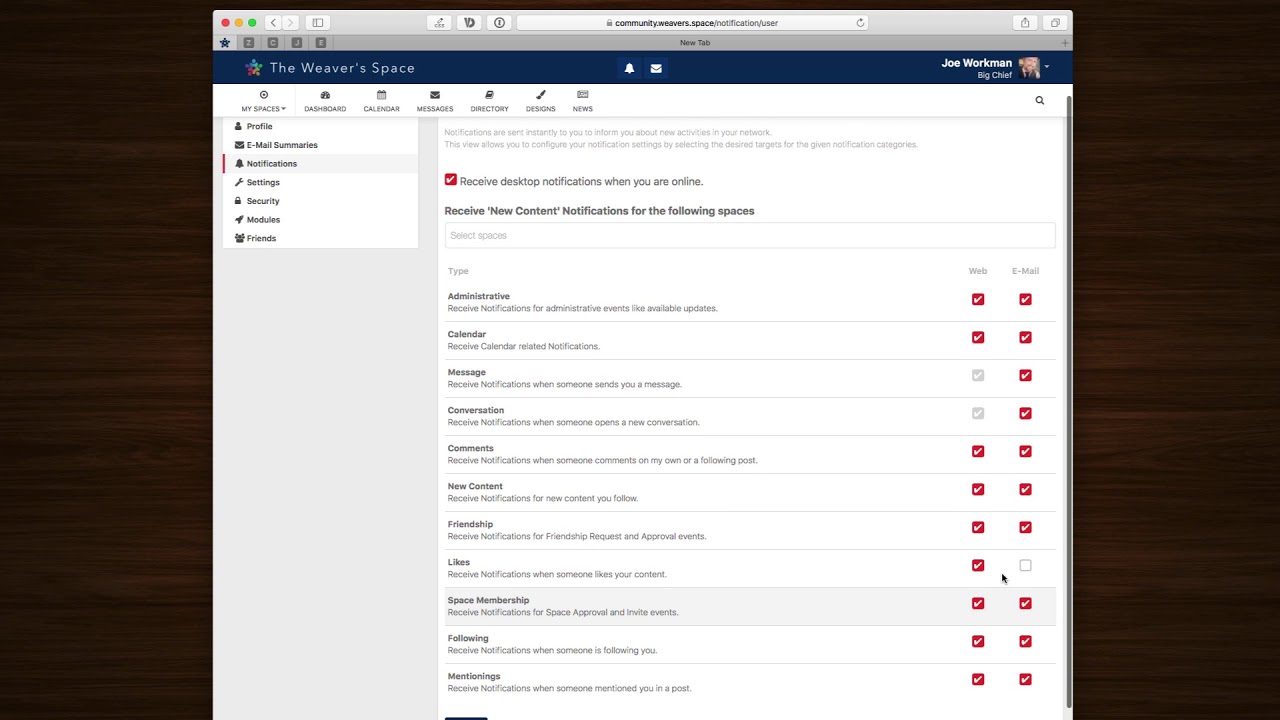Open the user account dropdown arrow
Screen dimensions: 1280x720
click(x=1047, y=68)
